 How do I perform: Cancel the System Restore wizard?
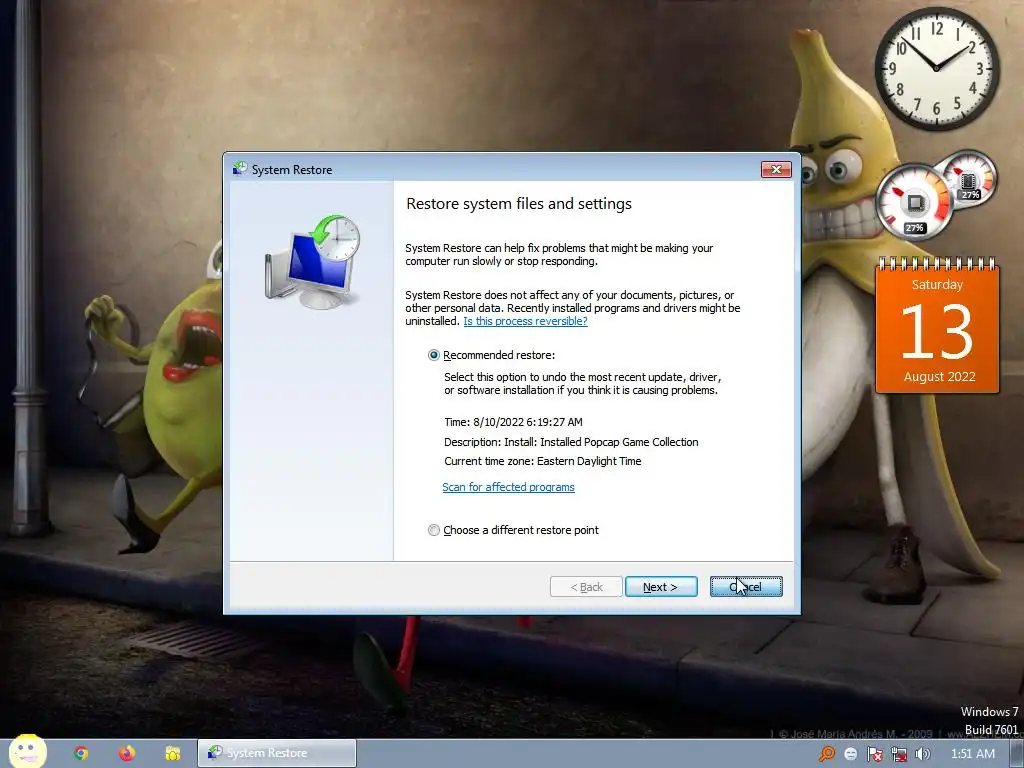coord(746,586)
